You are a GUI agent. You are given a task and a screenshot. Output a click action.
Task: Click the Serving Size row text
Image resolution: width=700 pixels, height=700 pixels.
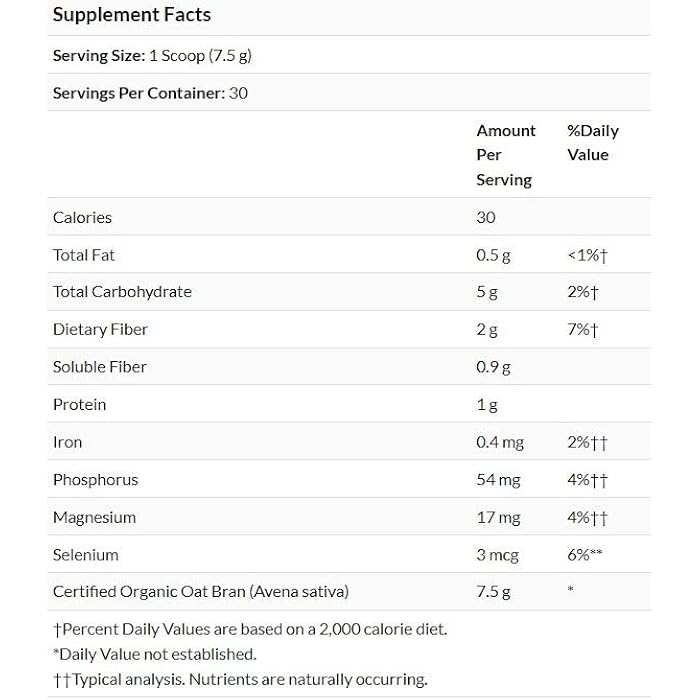[152, 56]
